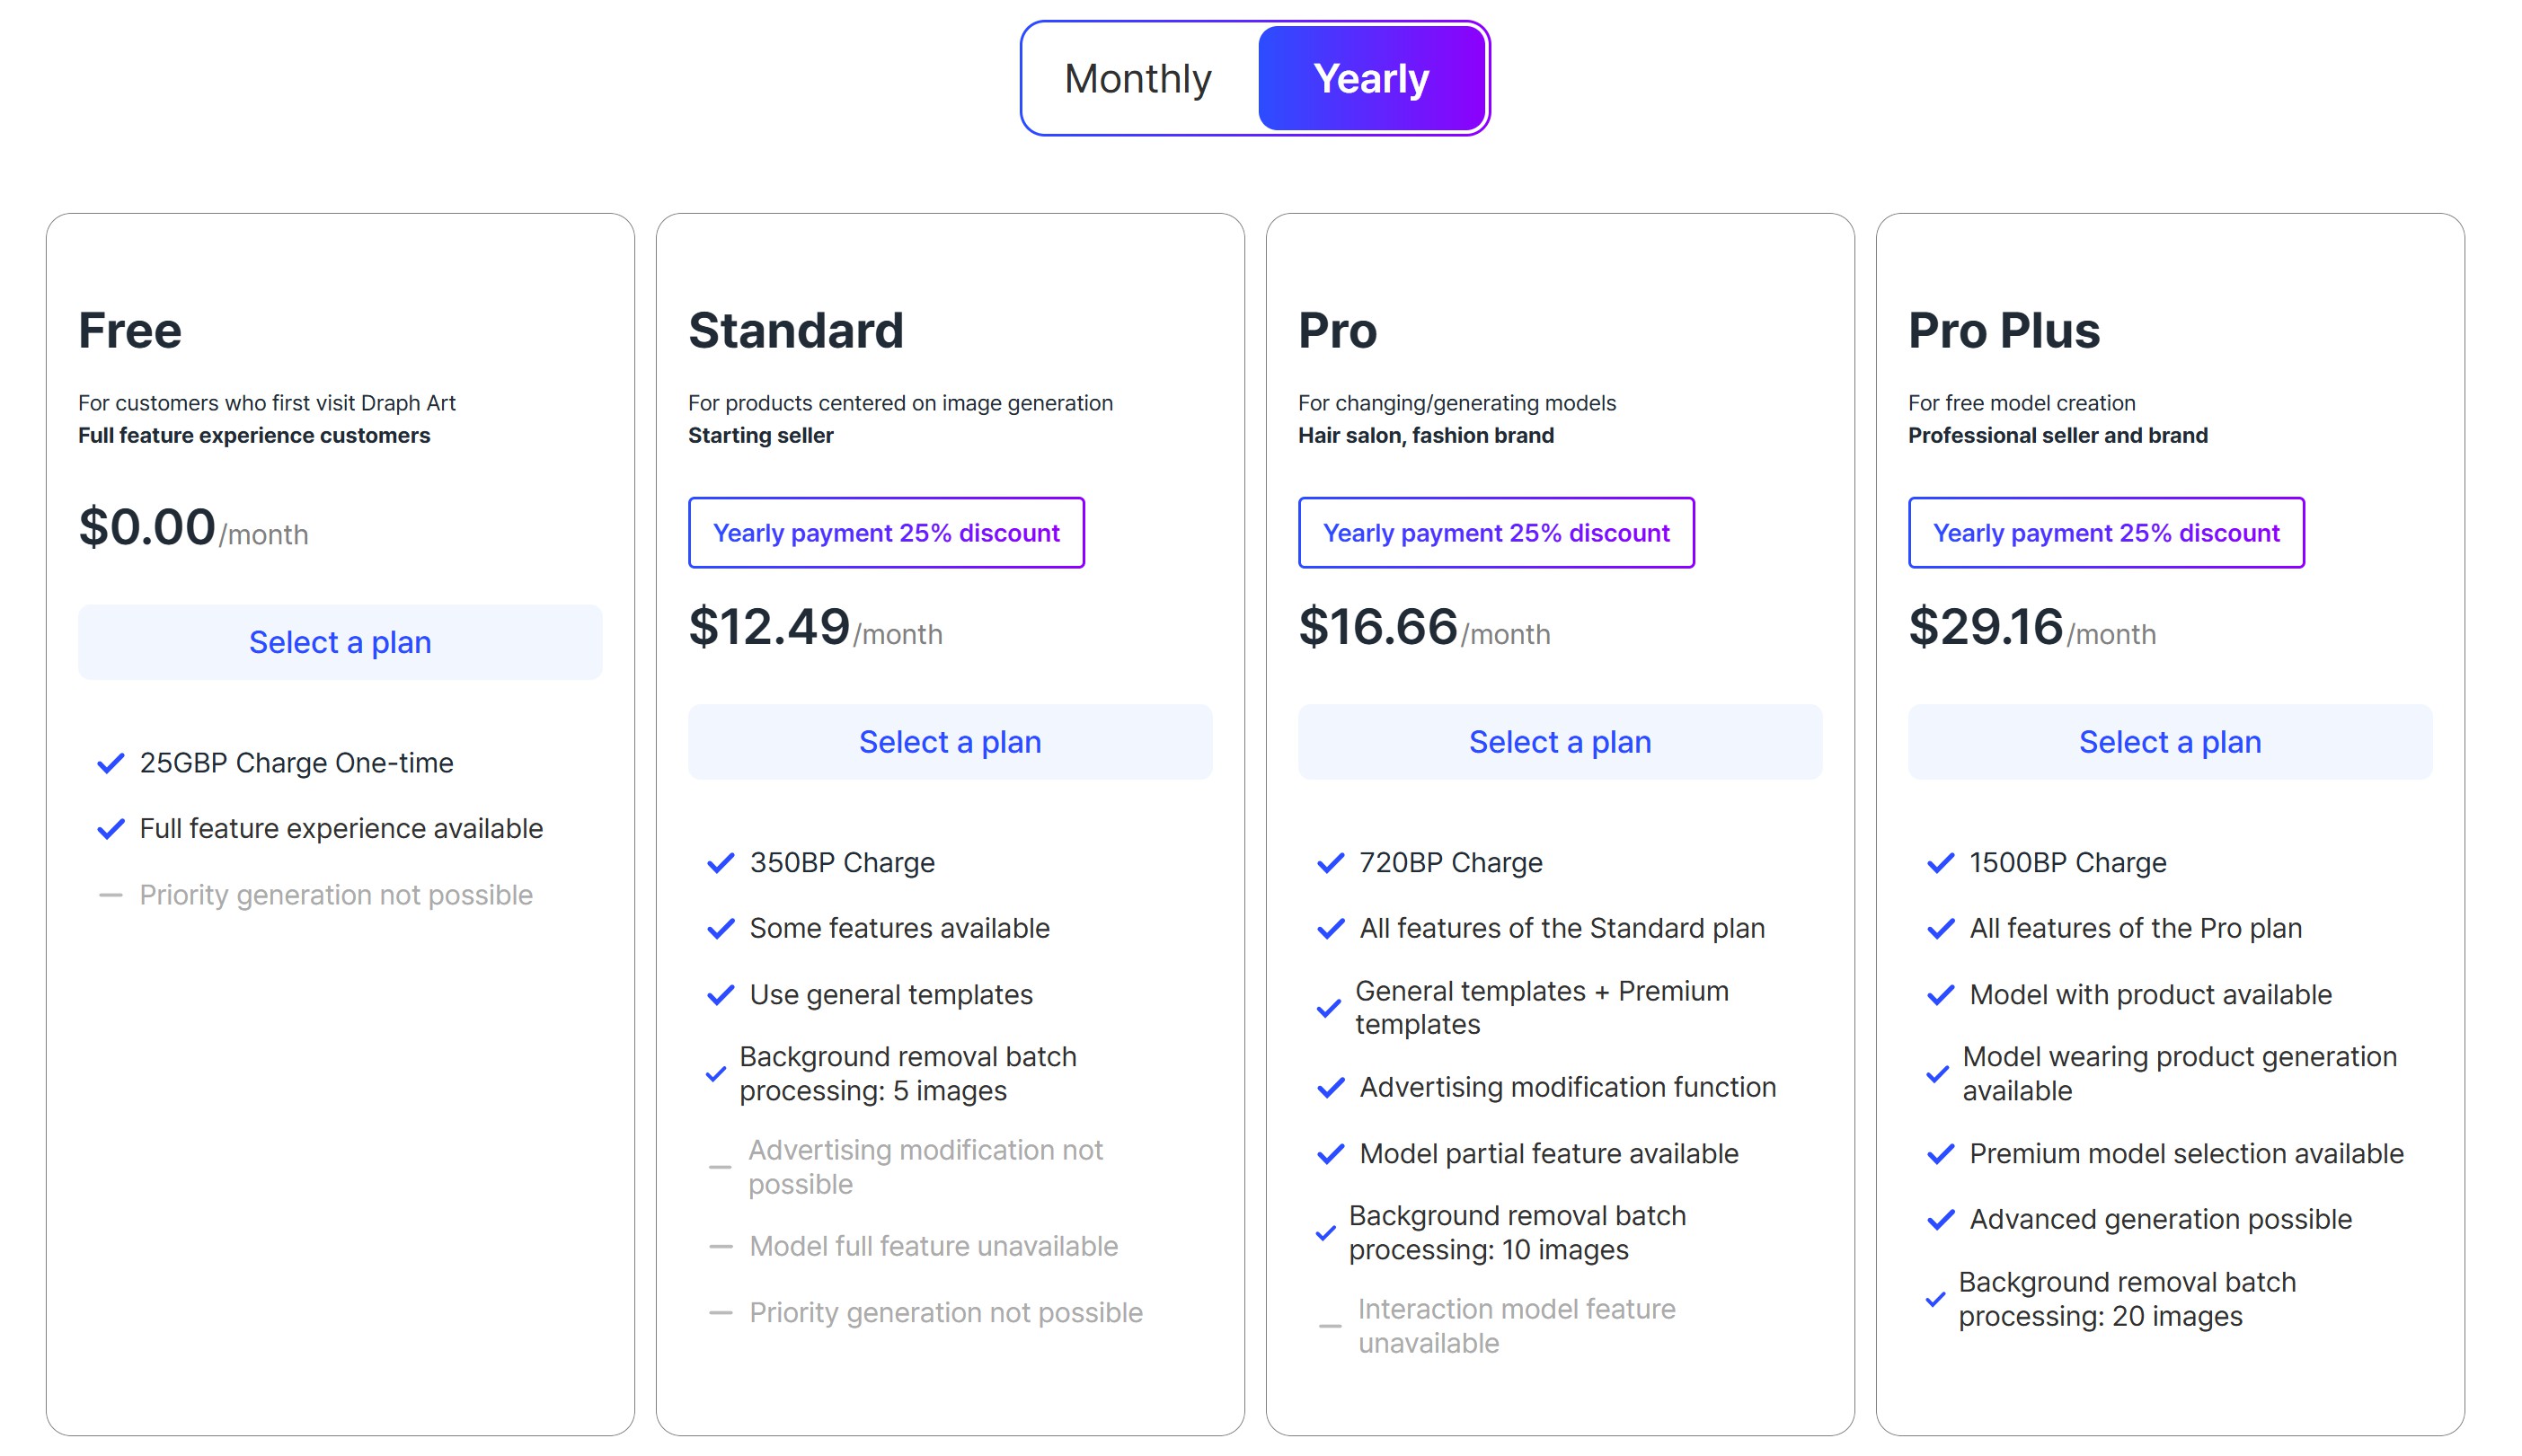The height and width of the screenshot is (1456, 2522).
Task: Click the $16.66 Pro price
Action: pyautogui.click(x=1378, y=627)
